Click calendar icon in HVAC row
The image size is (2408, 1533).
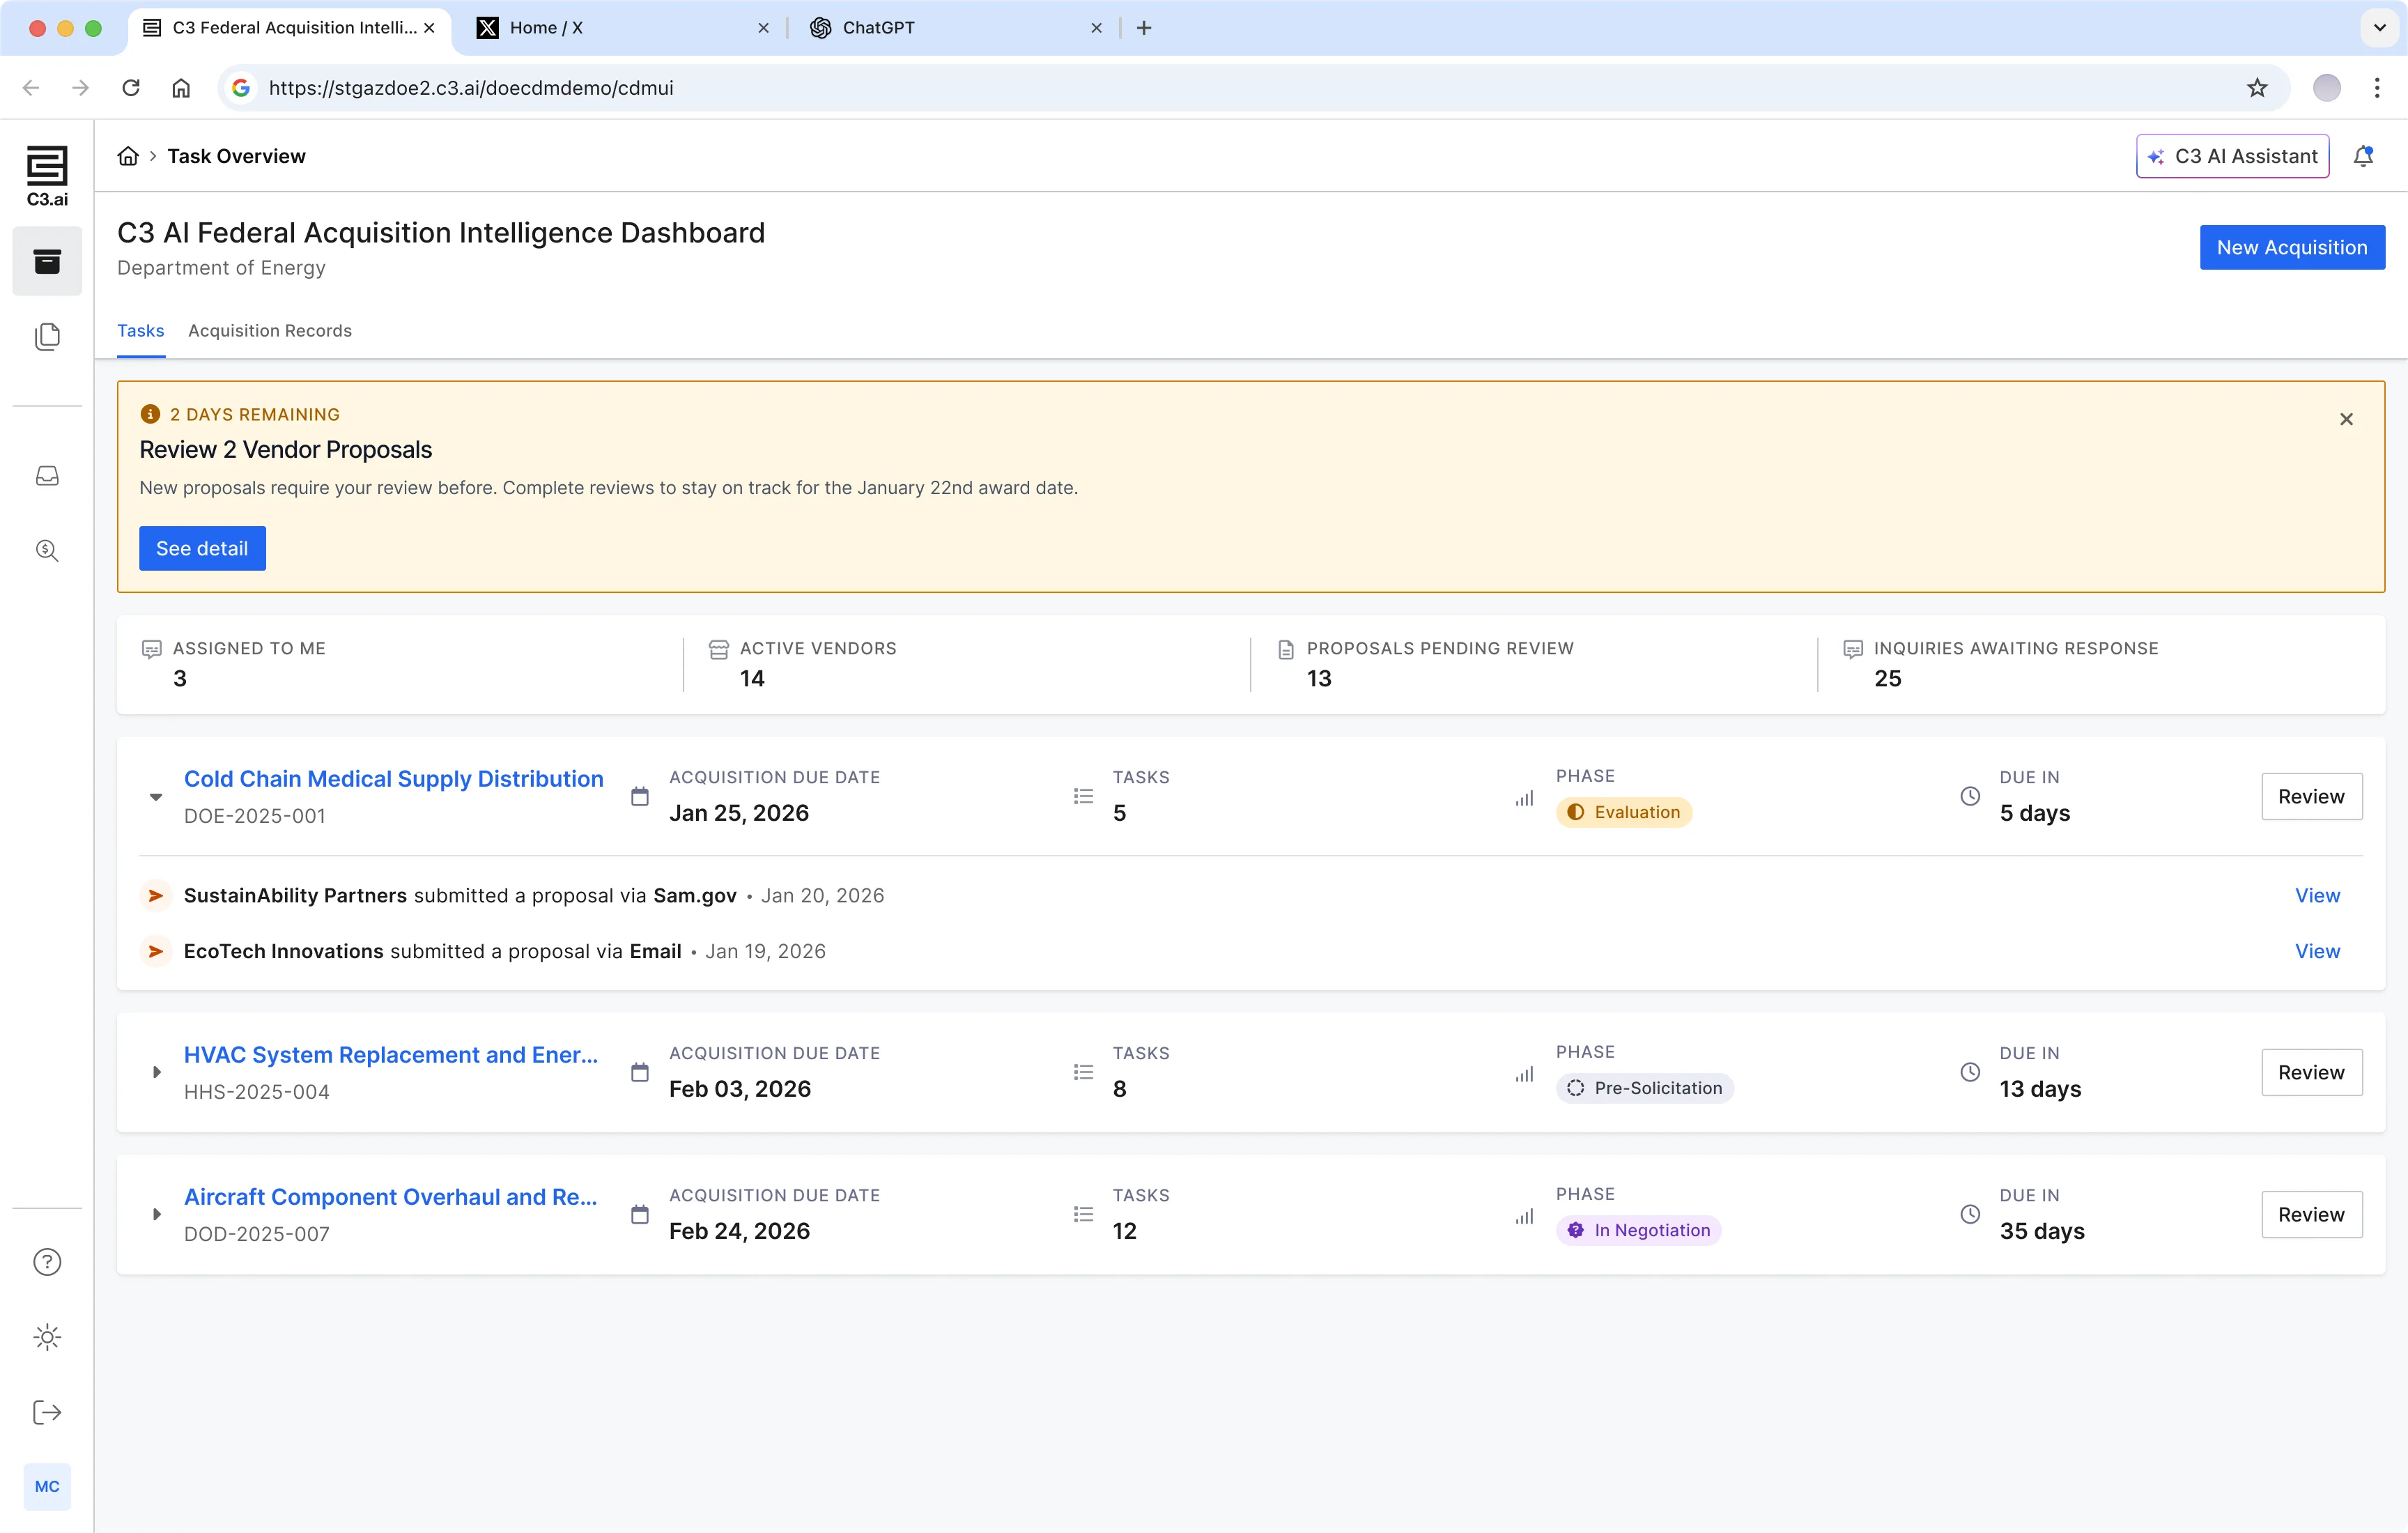pyautogui.click(x=640, y=1072)
